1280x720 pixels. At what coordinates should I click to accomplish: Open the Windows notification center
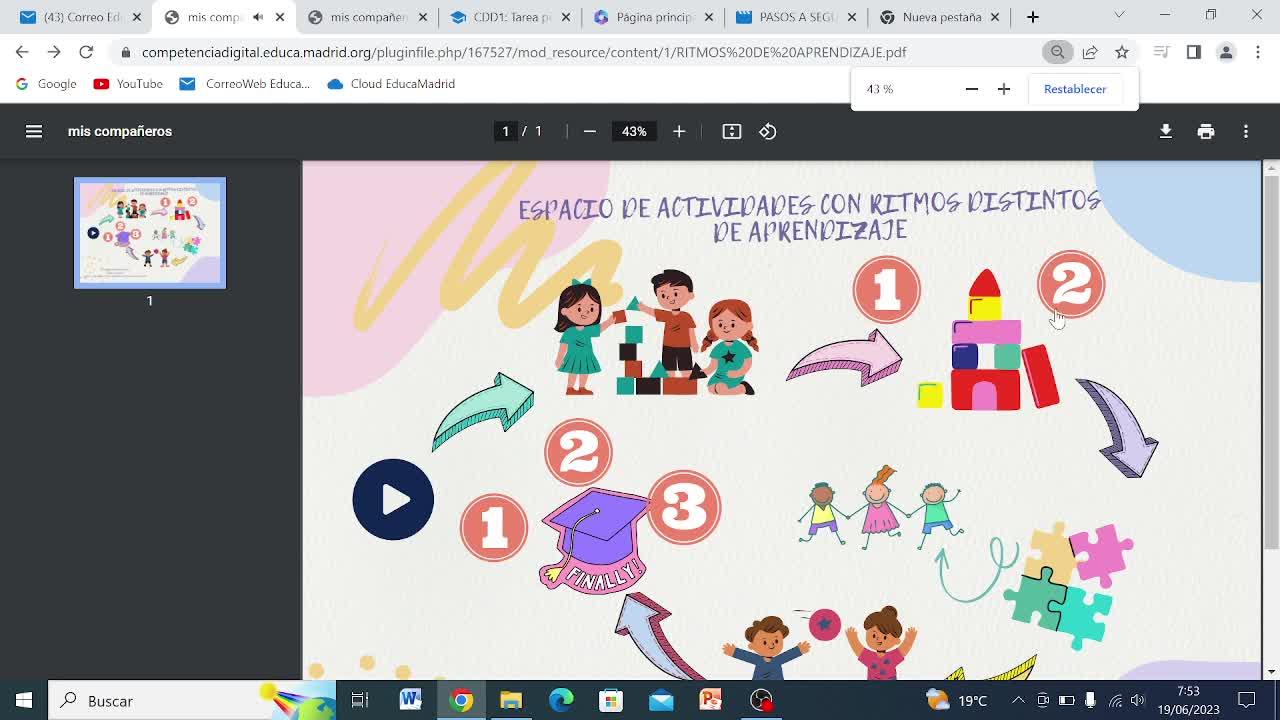click(x=1247, y=700)
